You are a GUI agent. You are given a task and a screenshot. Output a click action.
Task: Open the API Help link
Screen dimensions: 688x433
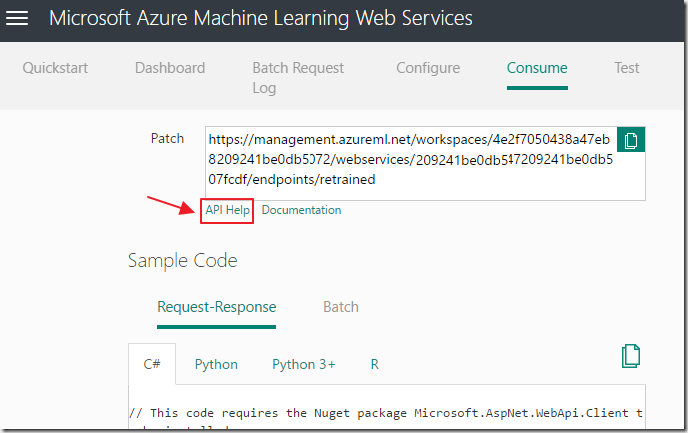click(227, 210)
